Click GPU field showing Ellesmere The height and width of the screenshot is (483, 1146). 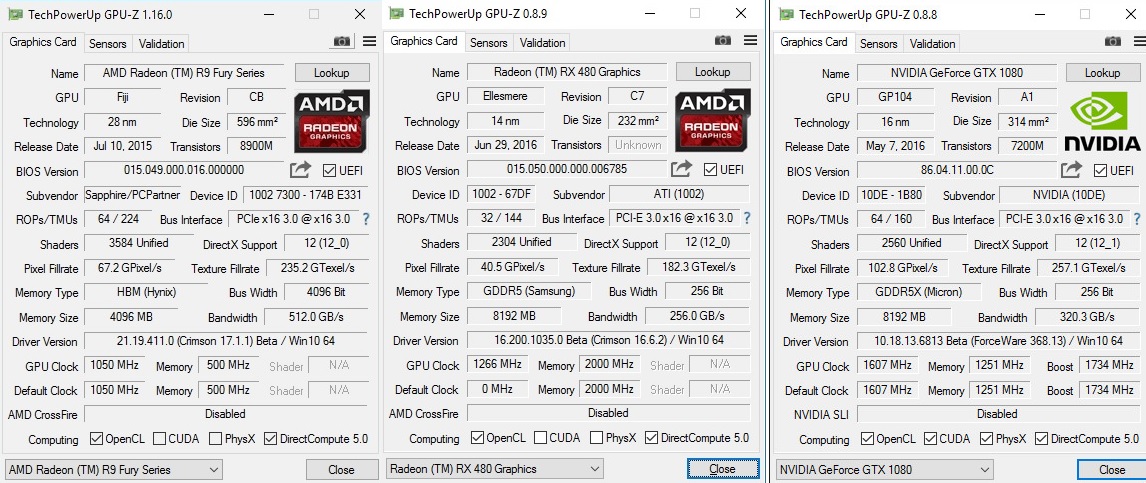[505, 96]
